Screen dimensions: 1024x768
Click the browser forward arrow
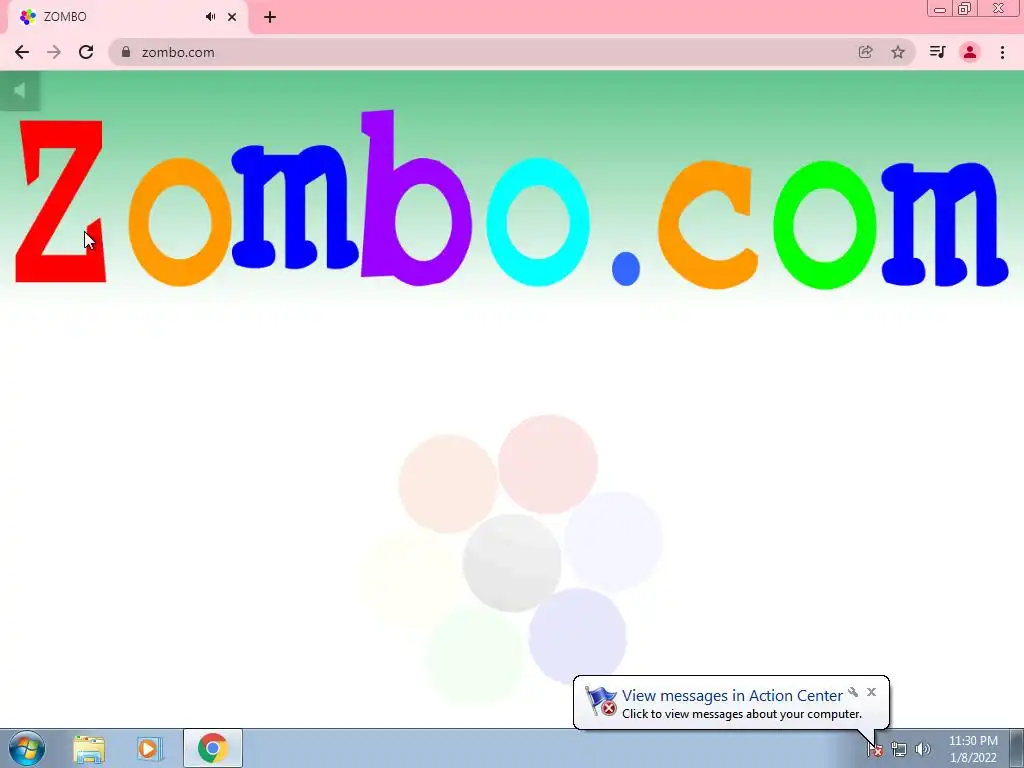[x=54, y=52]
